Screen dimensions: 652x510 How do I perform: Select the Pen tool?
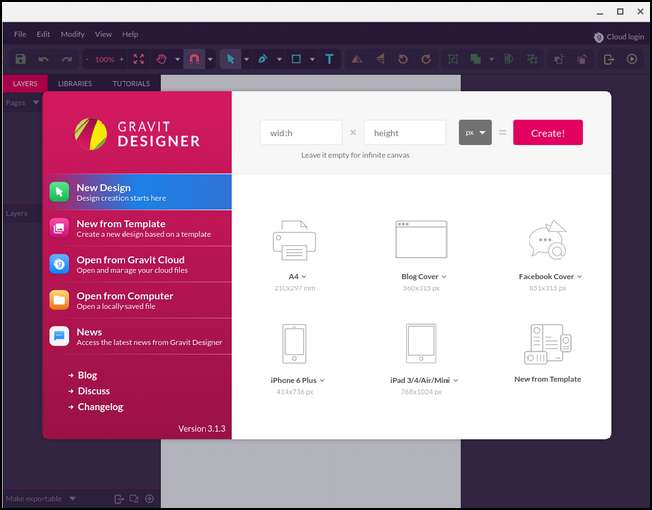click(263, 59)
